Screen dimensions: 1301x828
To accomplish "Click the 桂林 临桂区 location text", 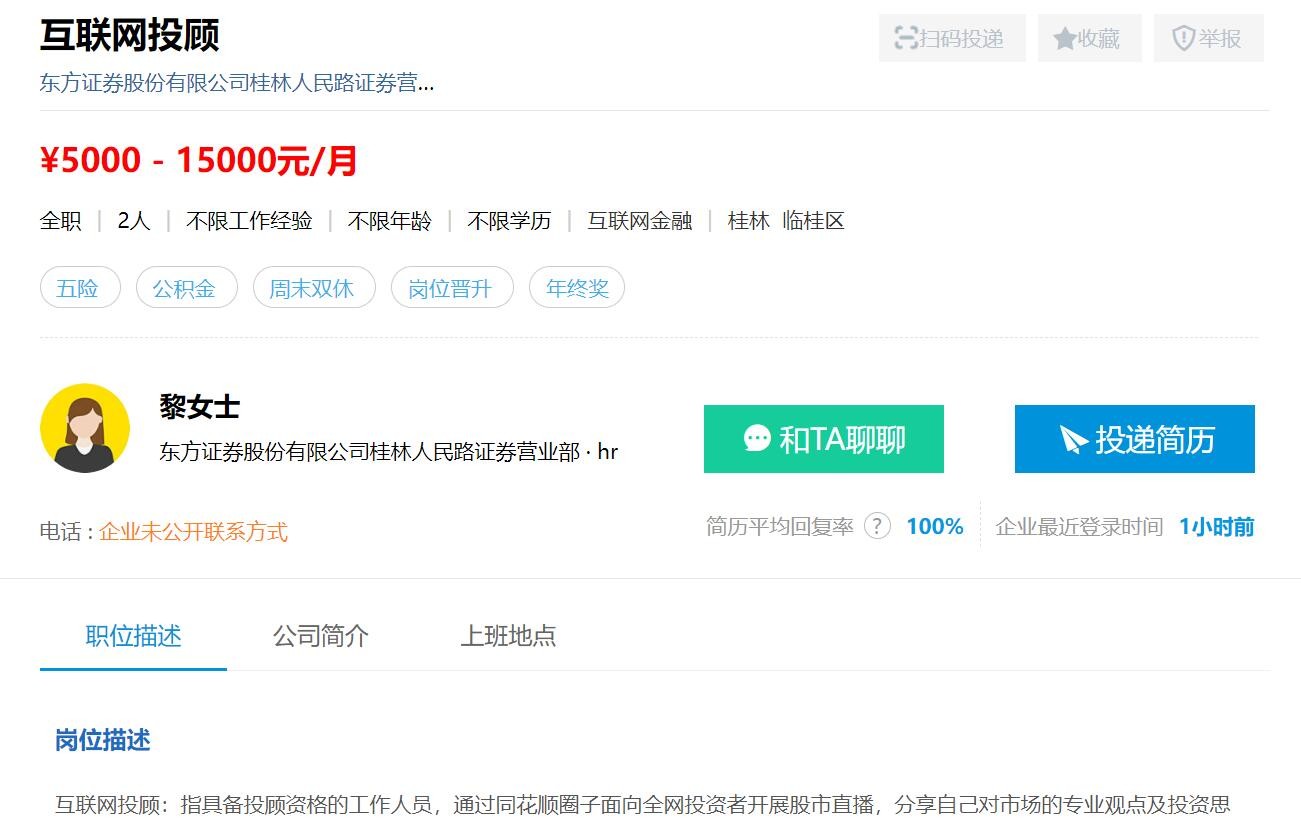I will tap(786, 221).
